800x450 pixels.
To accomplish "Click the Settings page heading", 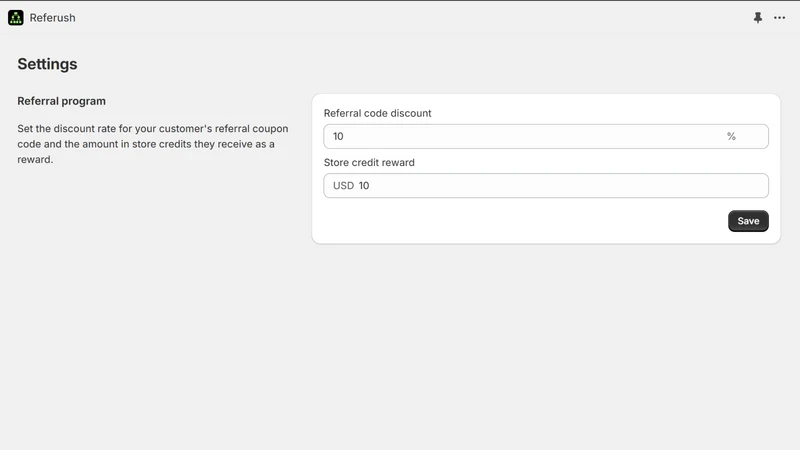I will [47, 64].
